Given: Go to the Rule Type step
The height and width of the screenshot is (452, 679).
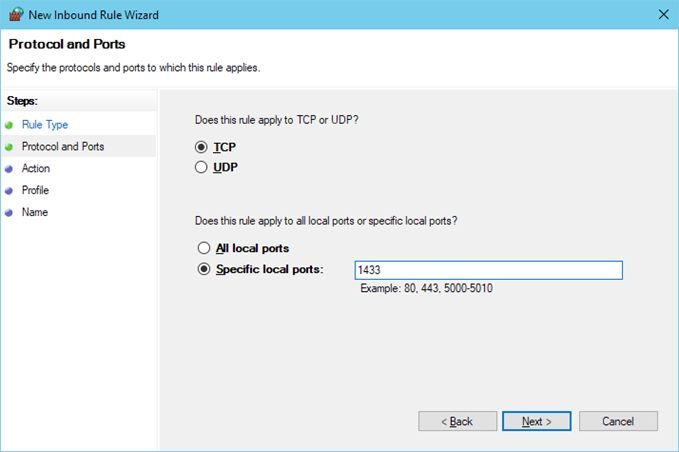Looking at the screenshot, I should click(x=45, y=125).
